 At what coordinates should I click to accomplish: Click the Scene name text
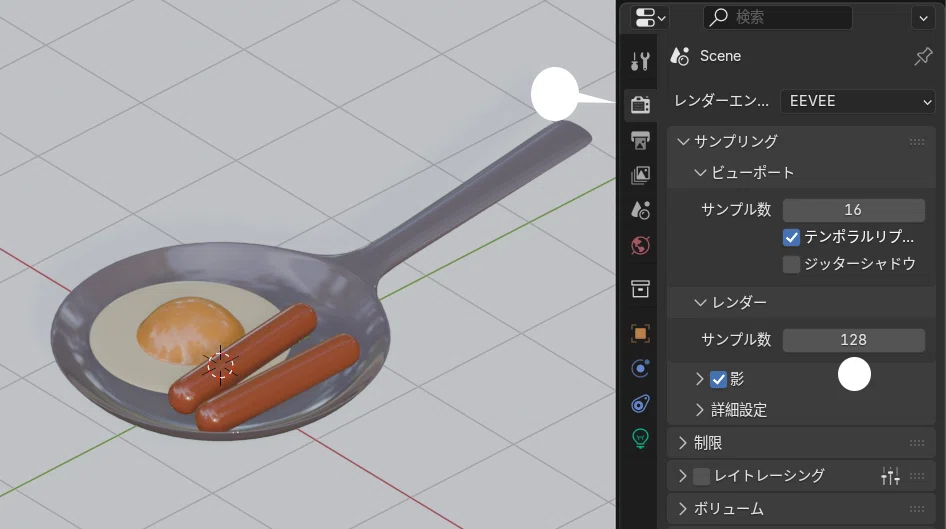point(720,56)
